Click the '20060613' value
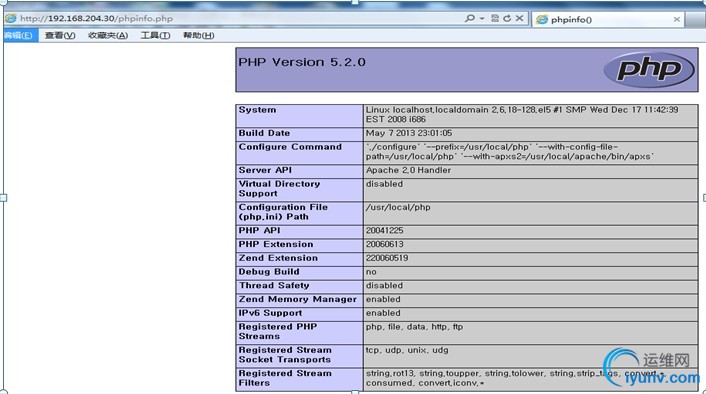Image resolution: width=706 pixels, height=394 pixels. [385, 245]
